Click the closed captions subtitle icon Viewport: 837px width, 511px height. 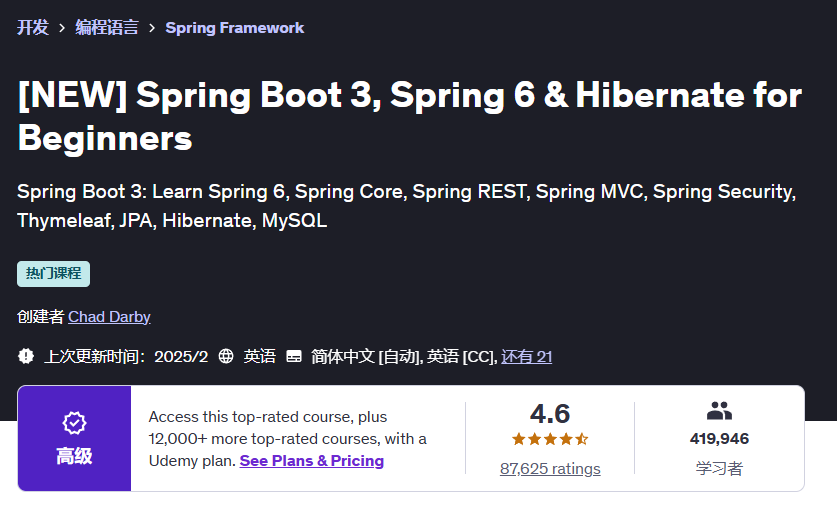(294, 356)
